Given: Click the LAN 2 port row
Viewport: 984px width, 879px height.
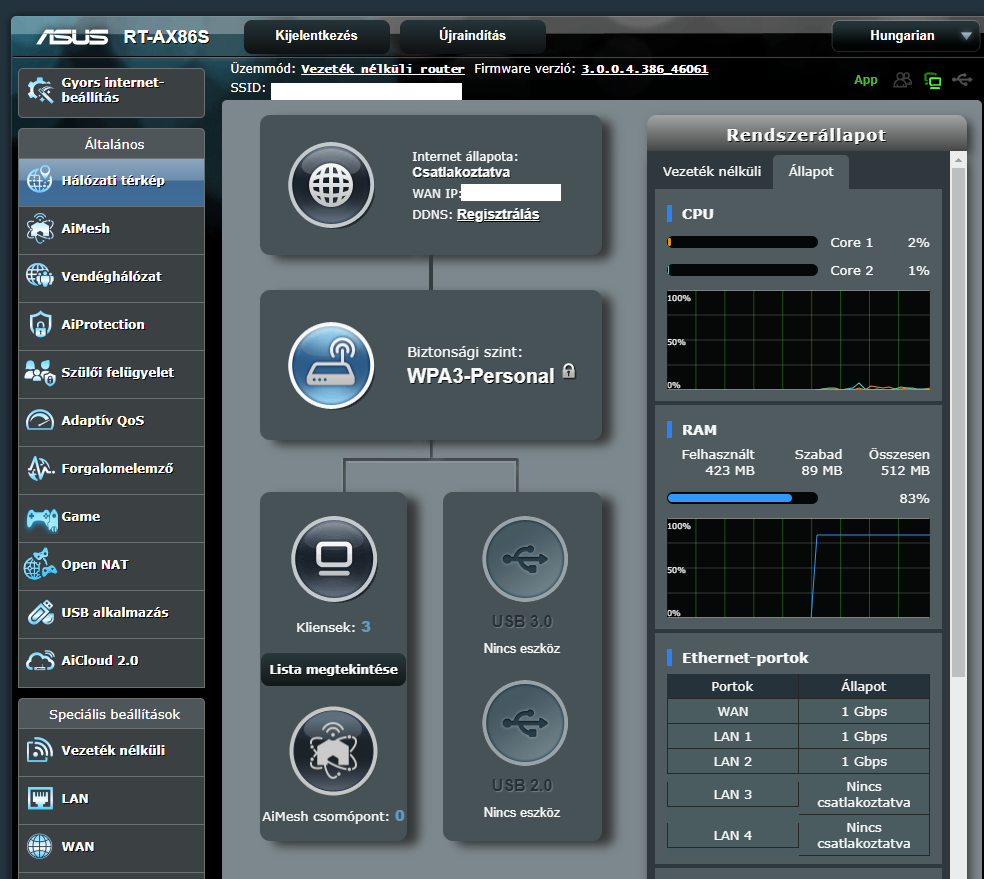Looking at the screenshot, I should coord(798,762).
